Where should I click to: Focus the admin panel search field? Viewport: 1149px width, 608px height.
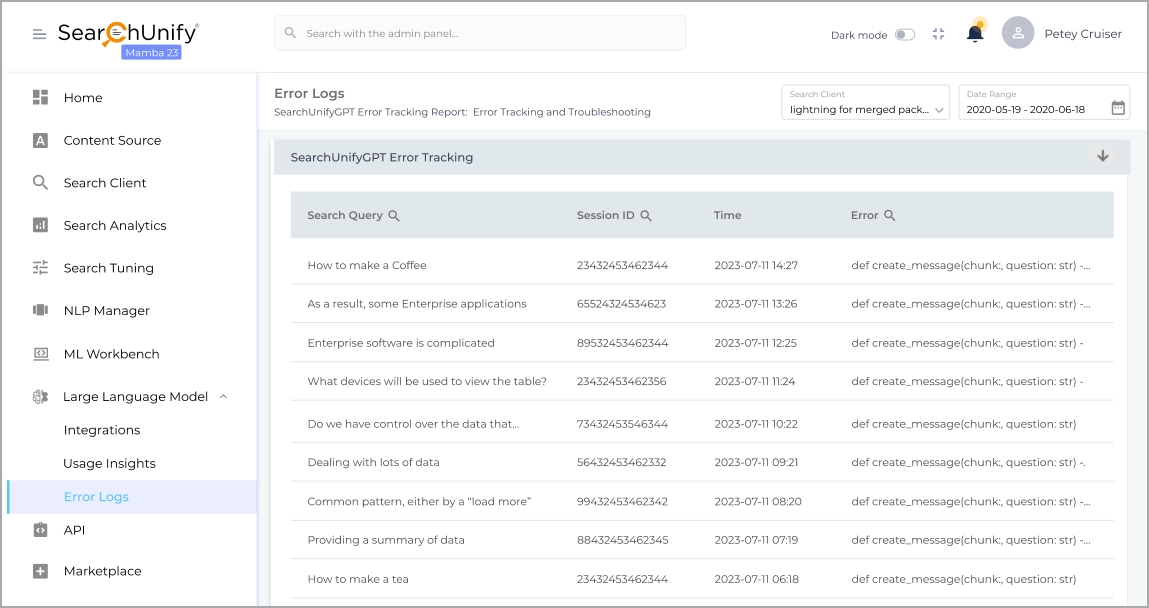[x=480, y=33]
